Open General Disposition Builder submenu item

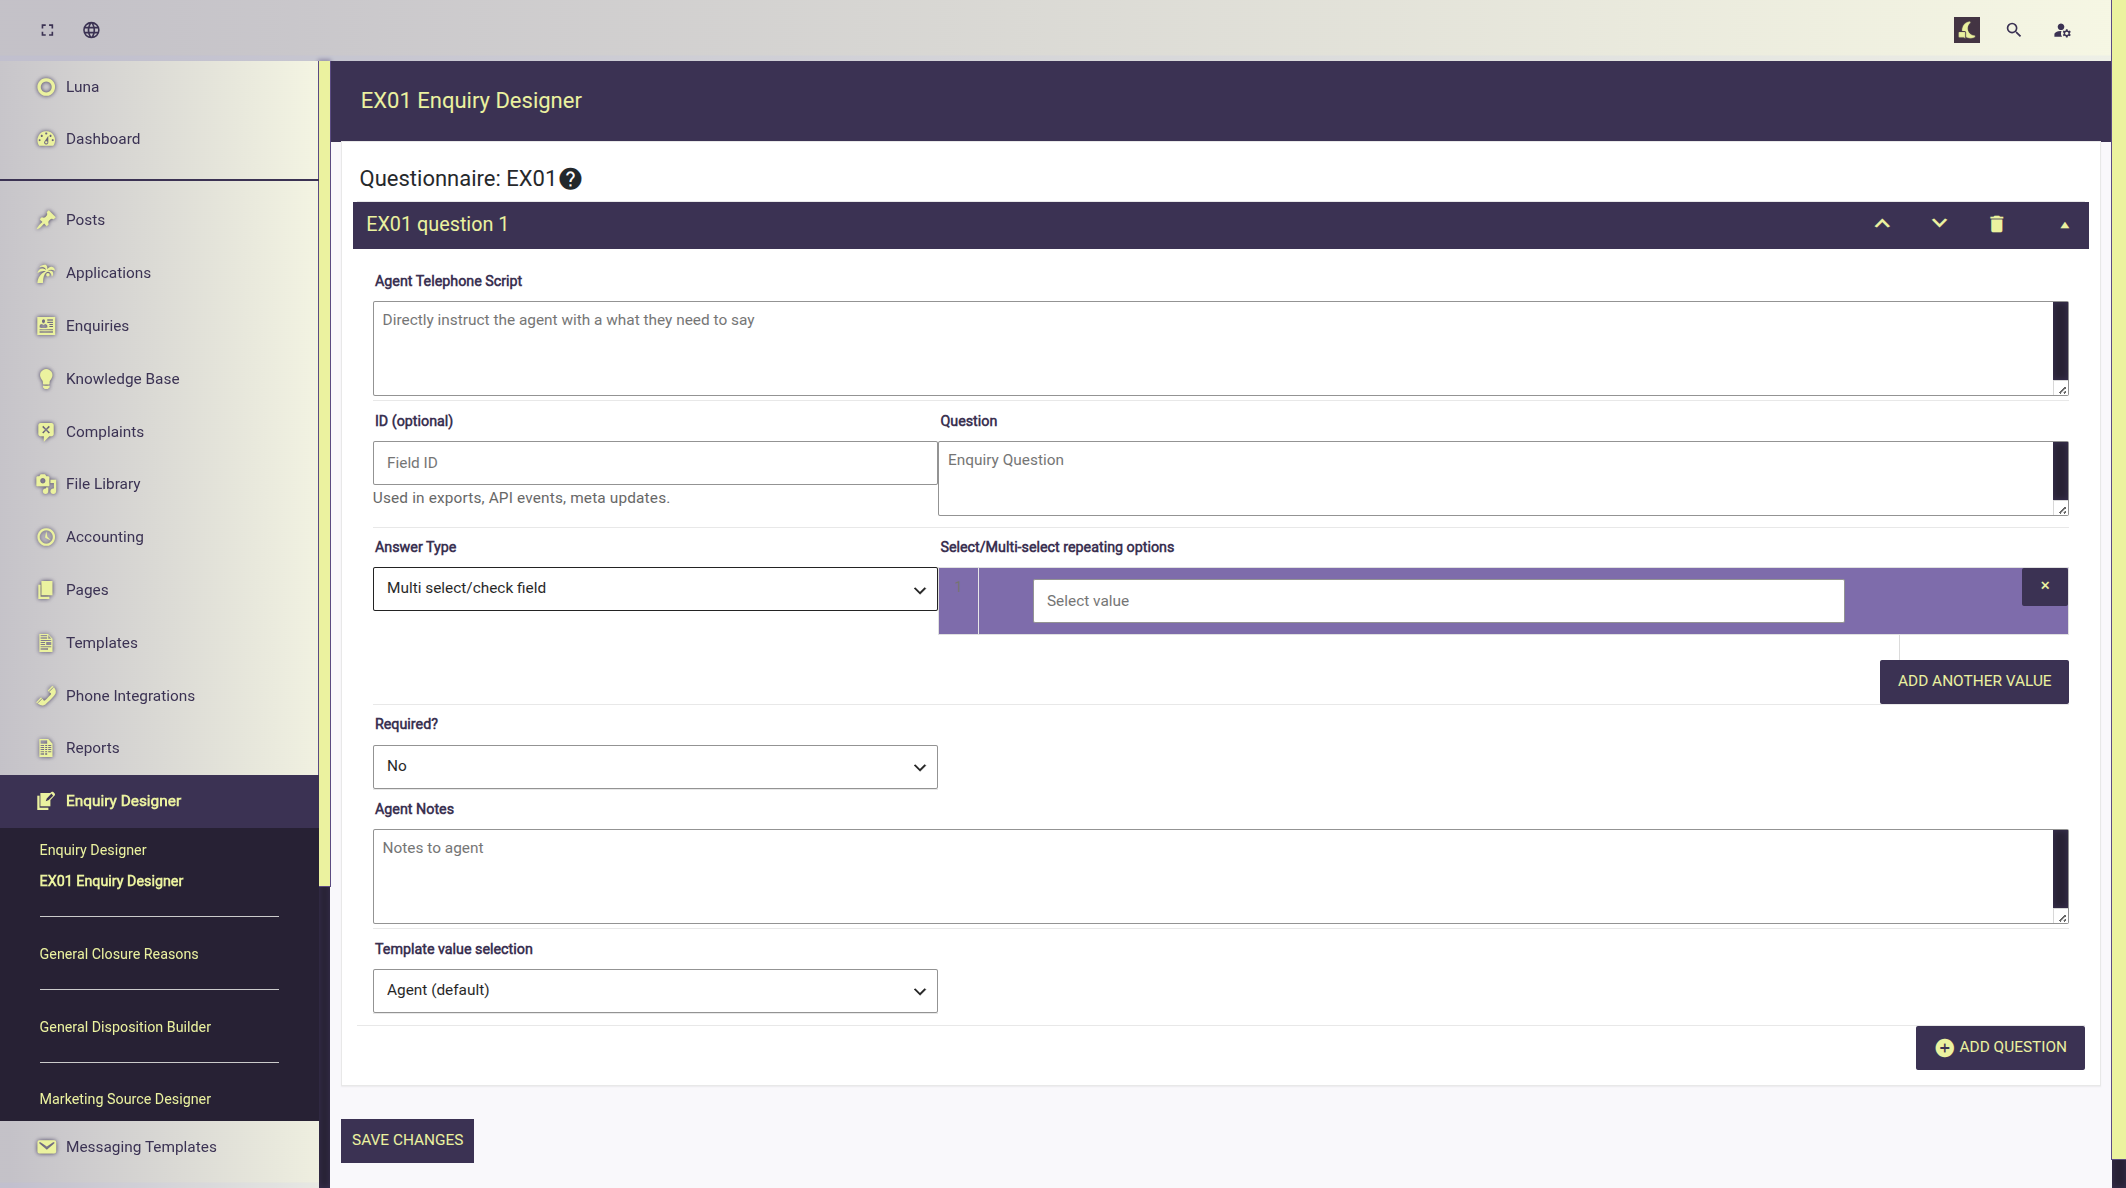pyautogui.click(x=125, y=1027)
